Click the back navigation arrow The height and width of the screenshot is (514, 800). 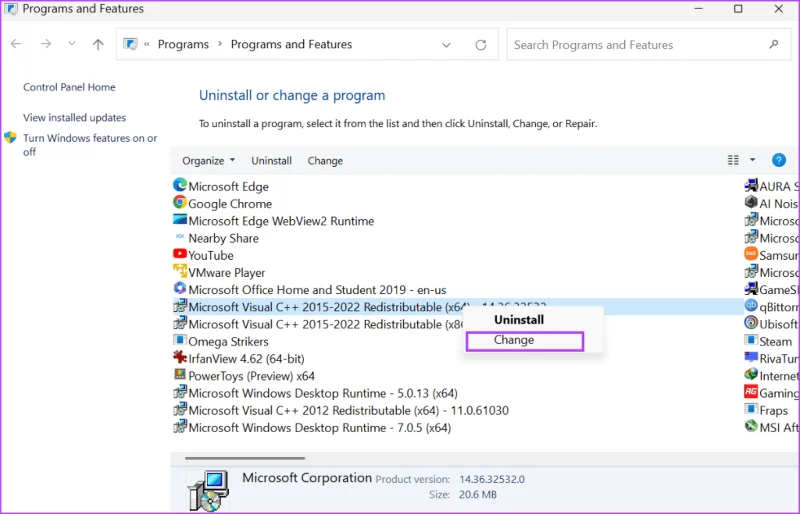[16, 44]
